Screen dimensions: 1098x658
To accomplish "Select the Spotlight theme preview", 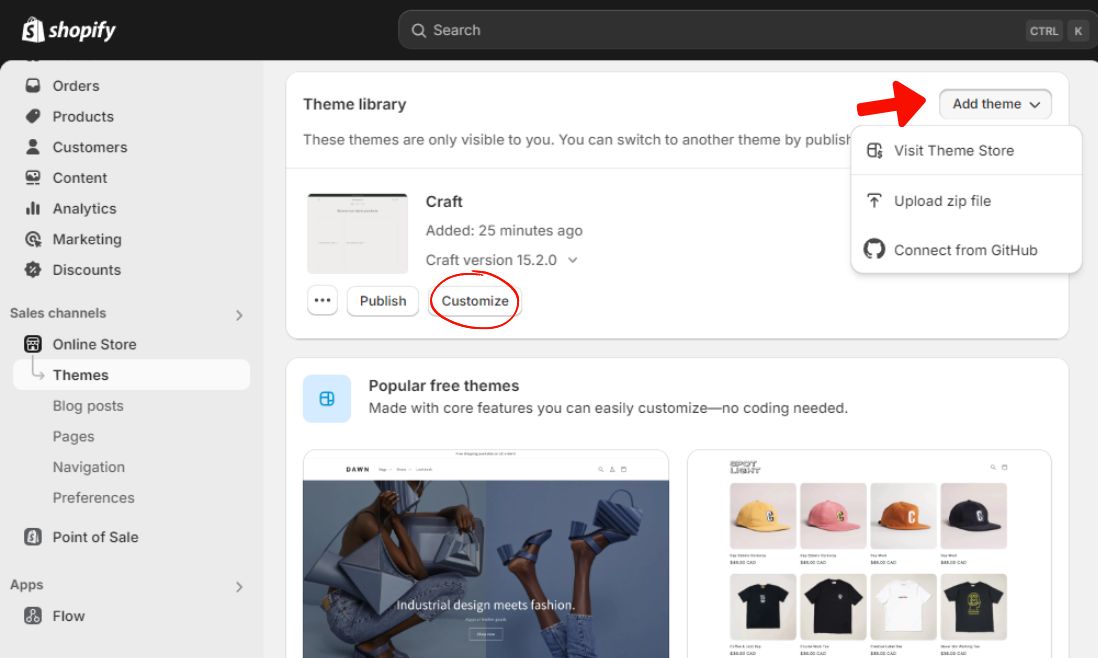I will pyautogui.click(x=869, y=554).
